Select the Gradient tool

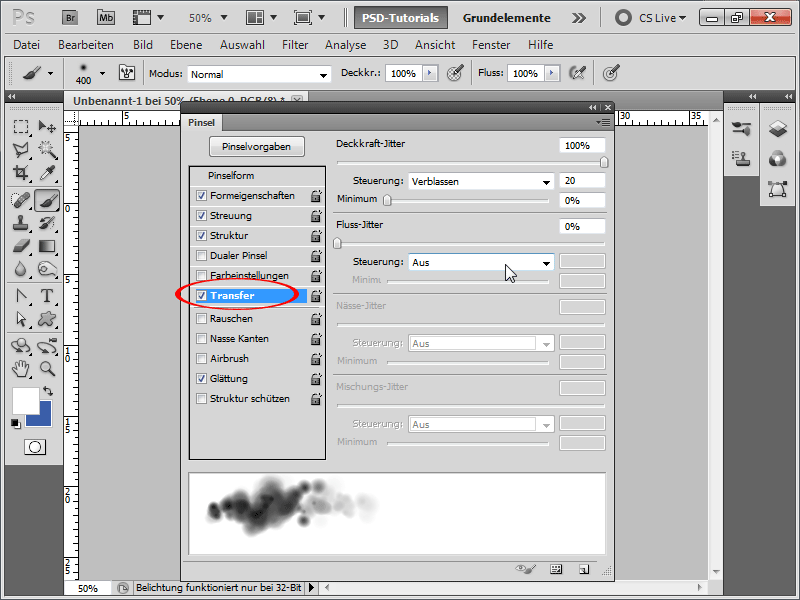pos(47,246)
